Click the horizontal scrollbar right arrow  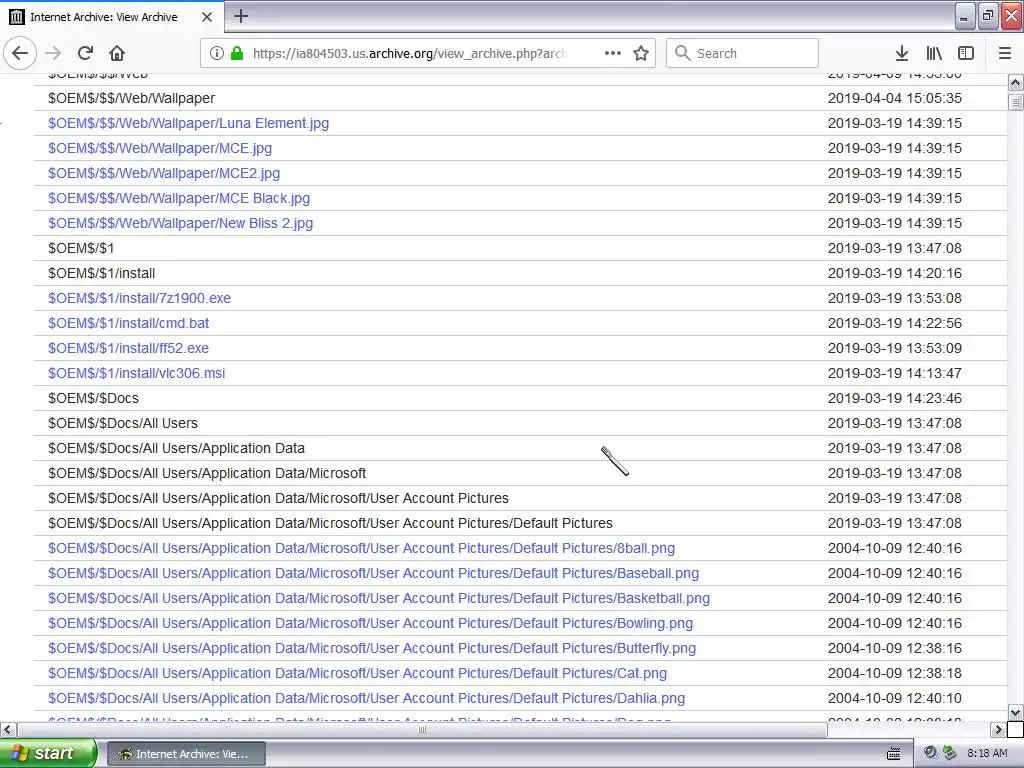tap(999, 729)
